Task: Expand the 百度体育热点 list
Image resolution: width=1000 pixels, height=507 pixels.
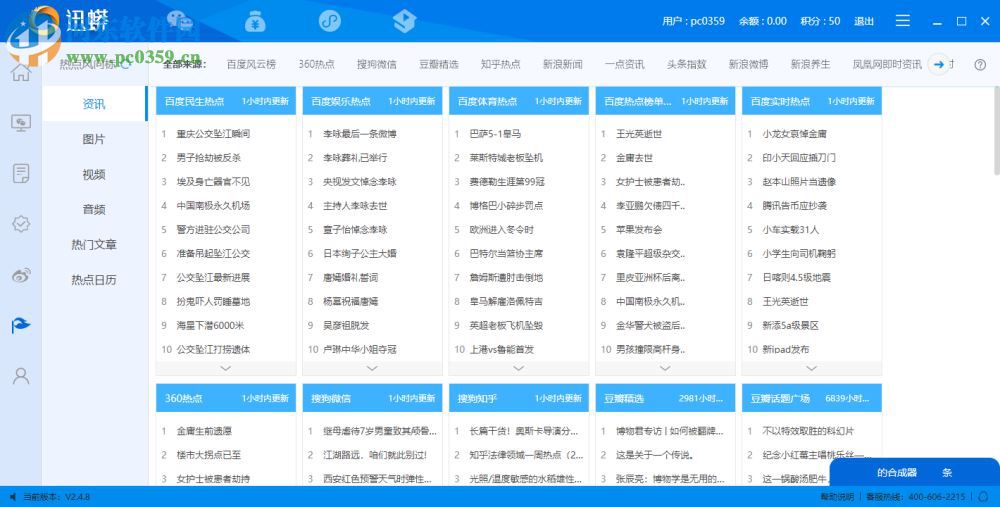Action: click(x=518, y=368)
